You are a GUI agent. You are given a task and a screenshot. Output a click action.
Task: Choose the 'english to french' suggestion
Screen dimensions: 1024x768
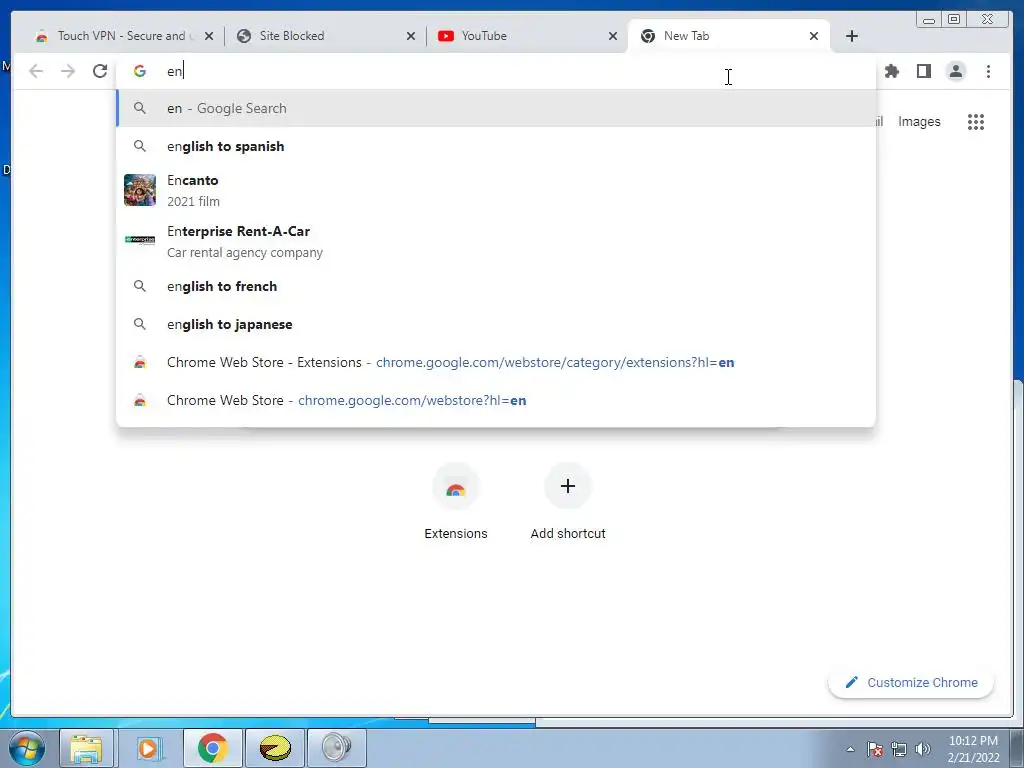[496, 286]
